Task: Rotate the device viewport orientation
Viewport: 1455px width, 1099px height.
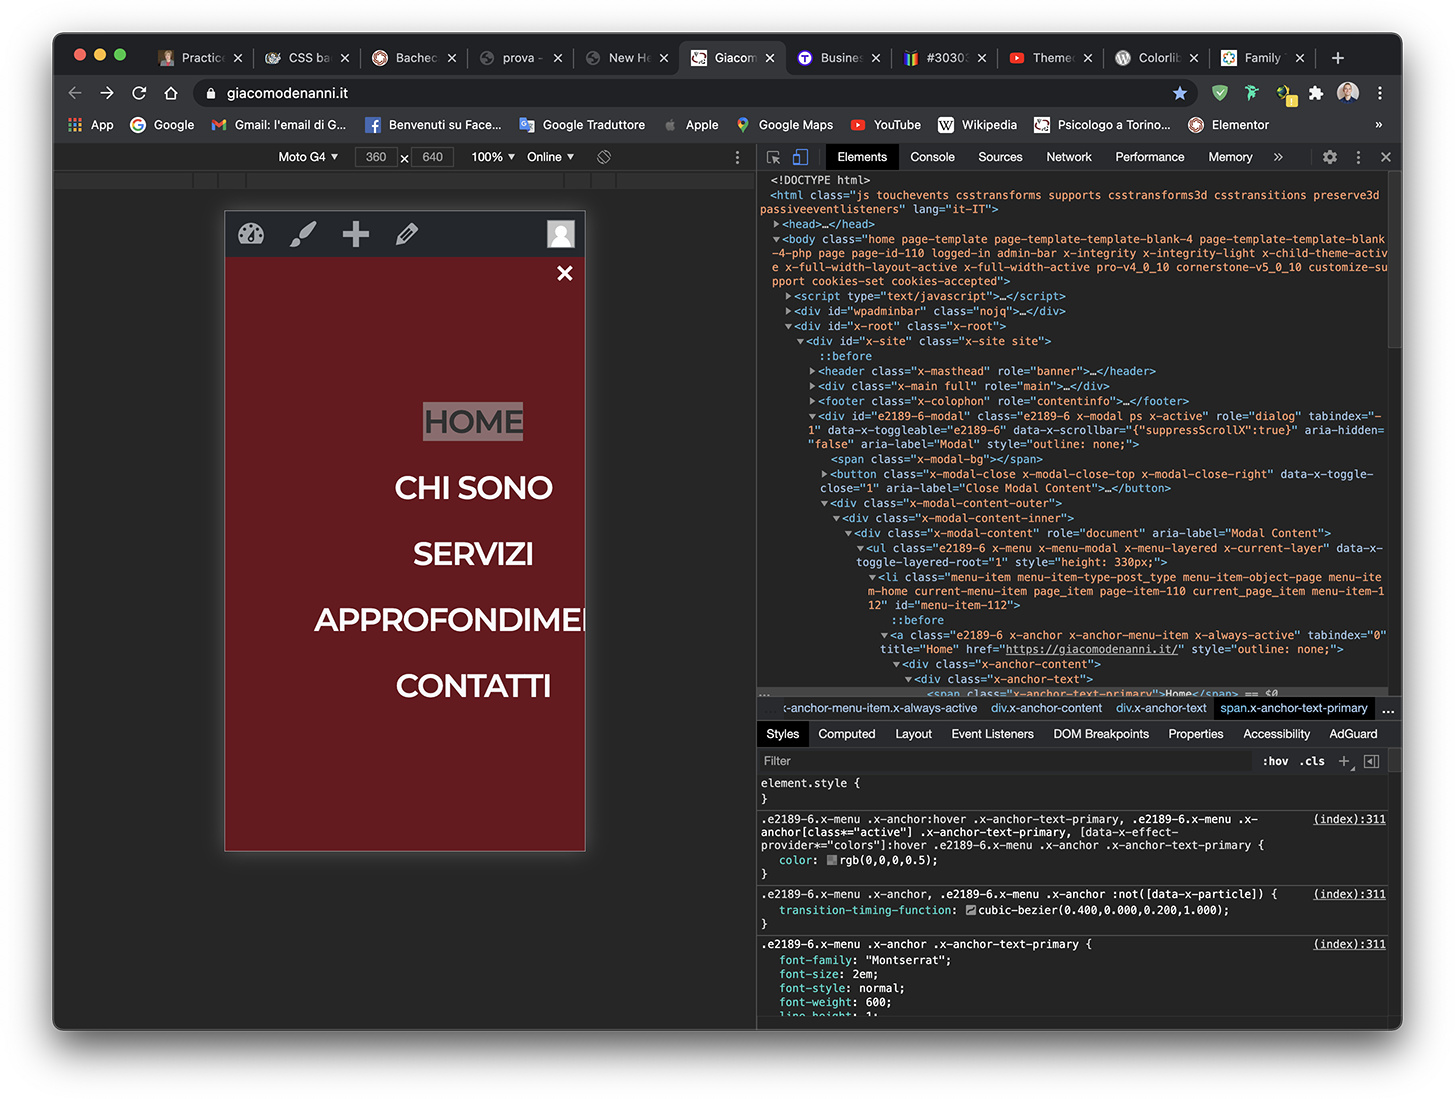Action: coord(604,157)
